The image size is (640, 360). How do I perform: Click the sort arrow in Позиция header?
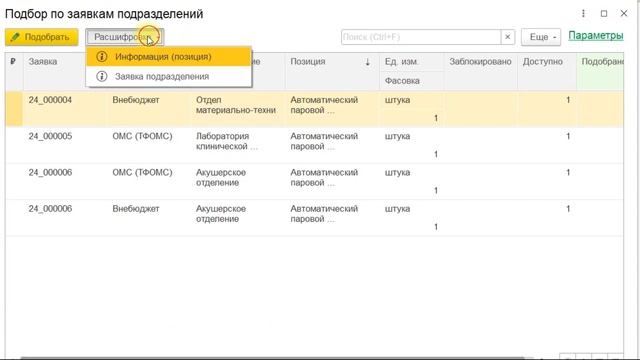(x=367, y=62)
